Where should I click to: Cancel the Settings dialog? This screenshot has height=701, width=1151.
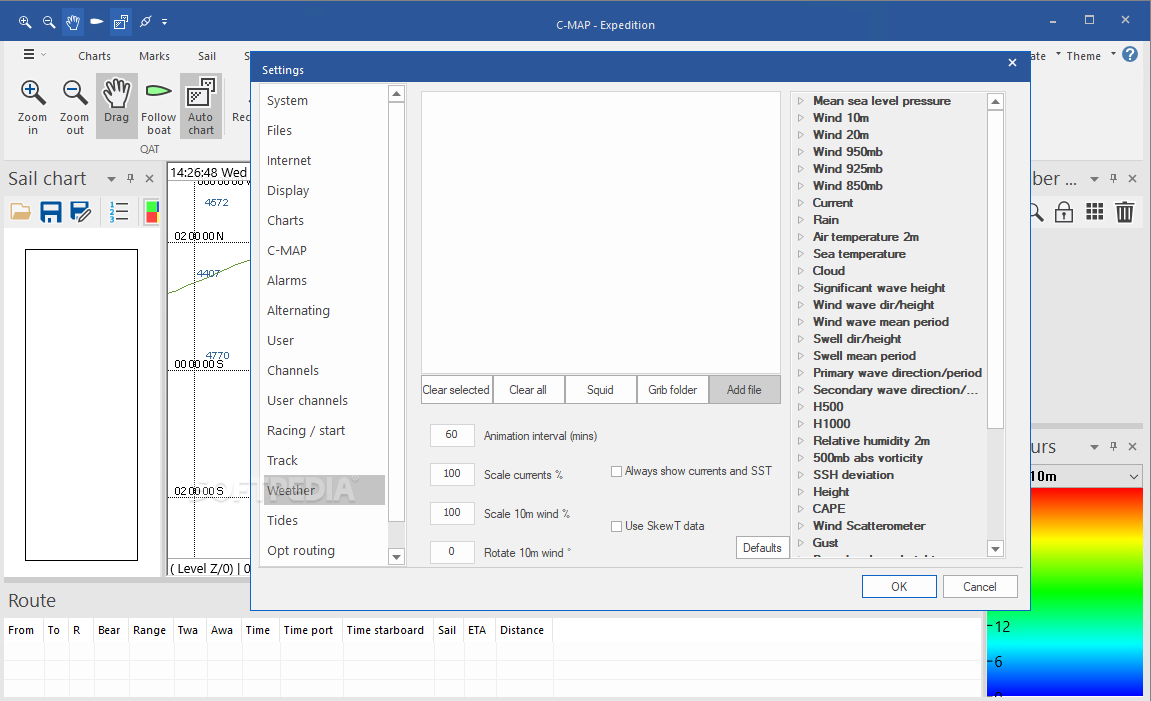point(980,586)
